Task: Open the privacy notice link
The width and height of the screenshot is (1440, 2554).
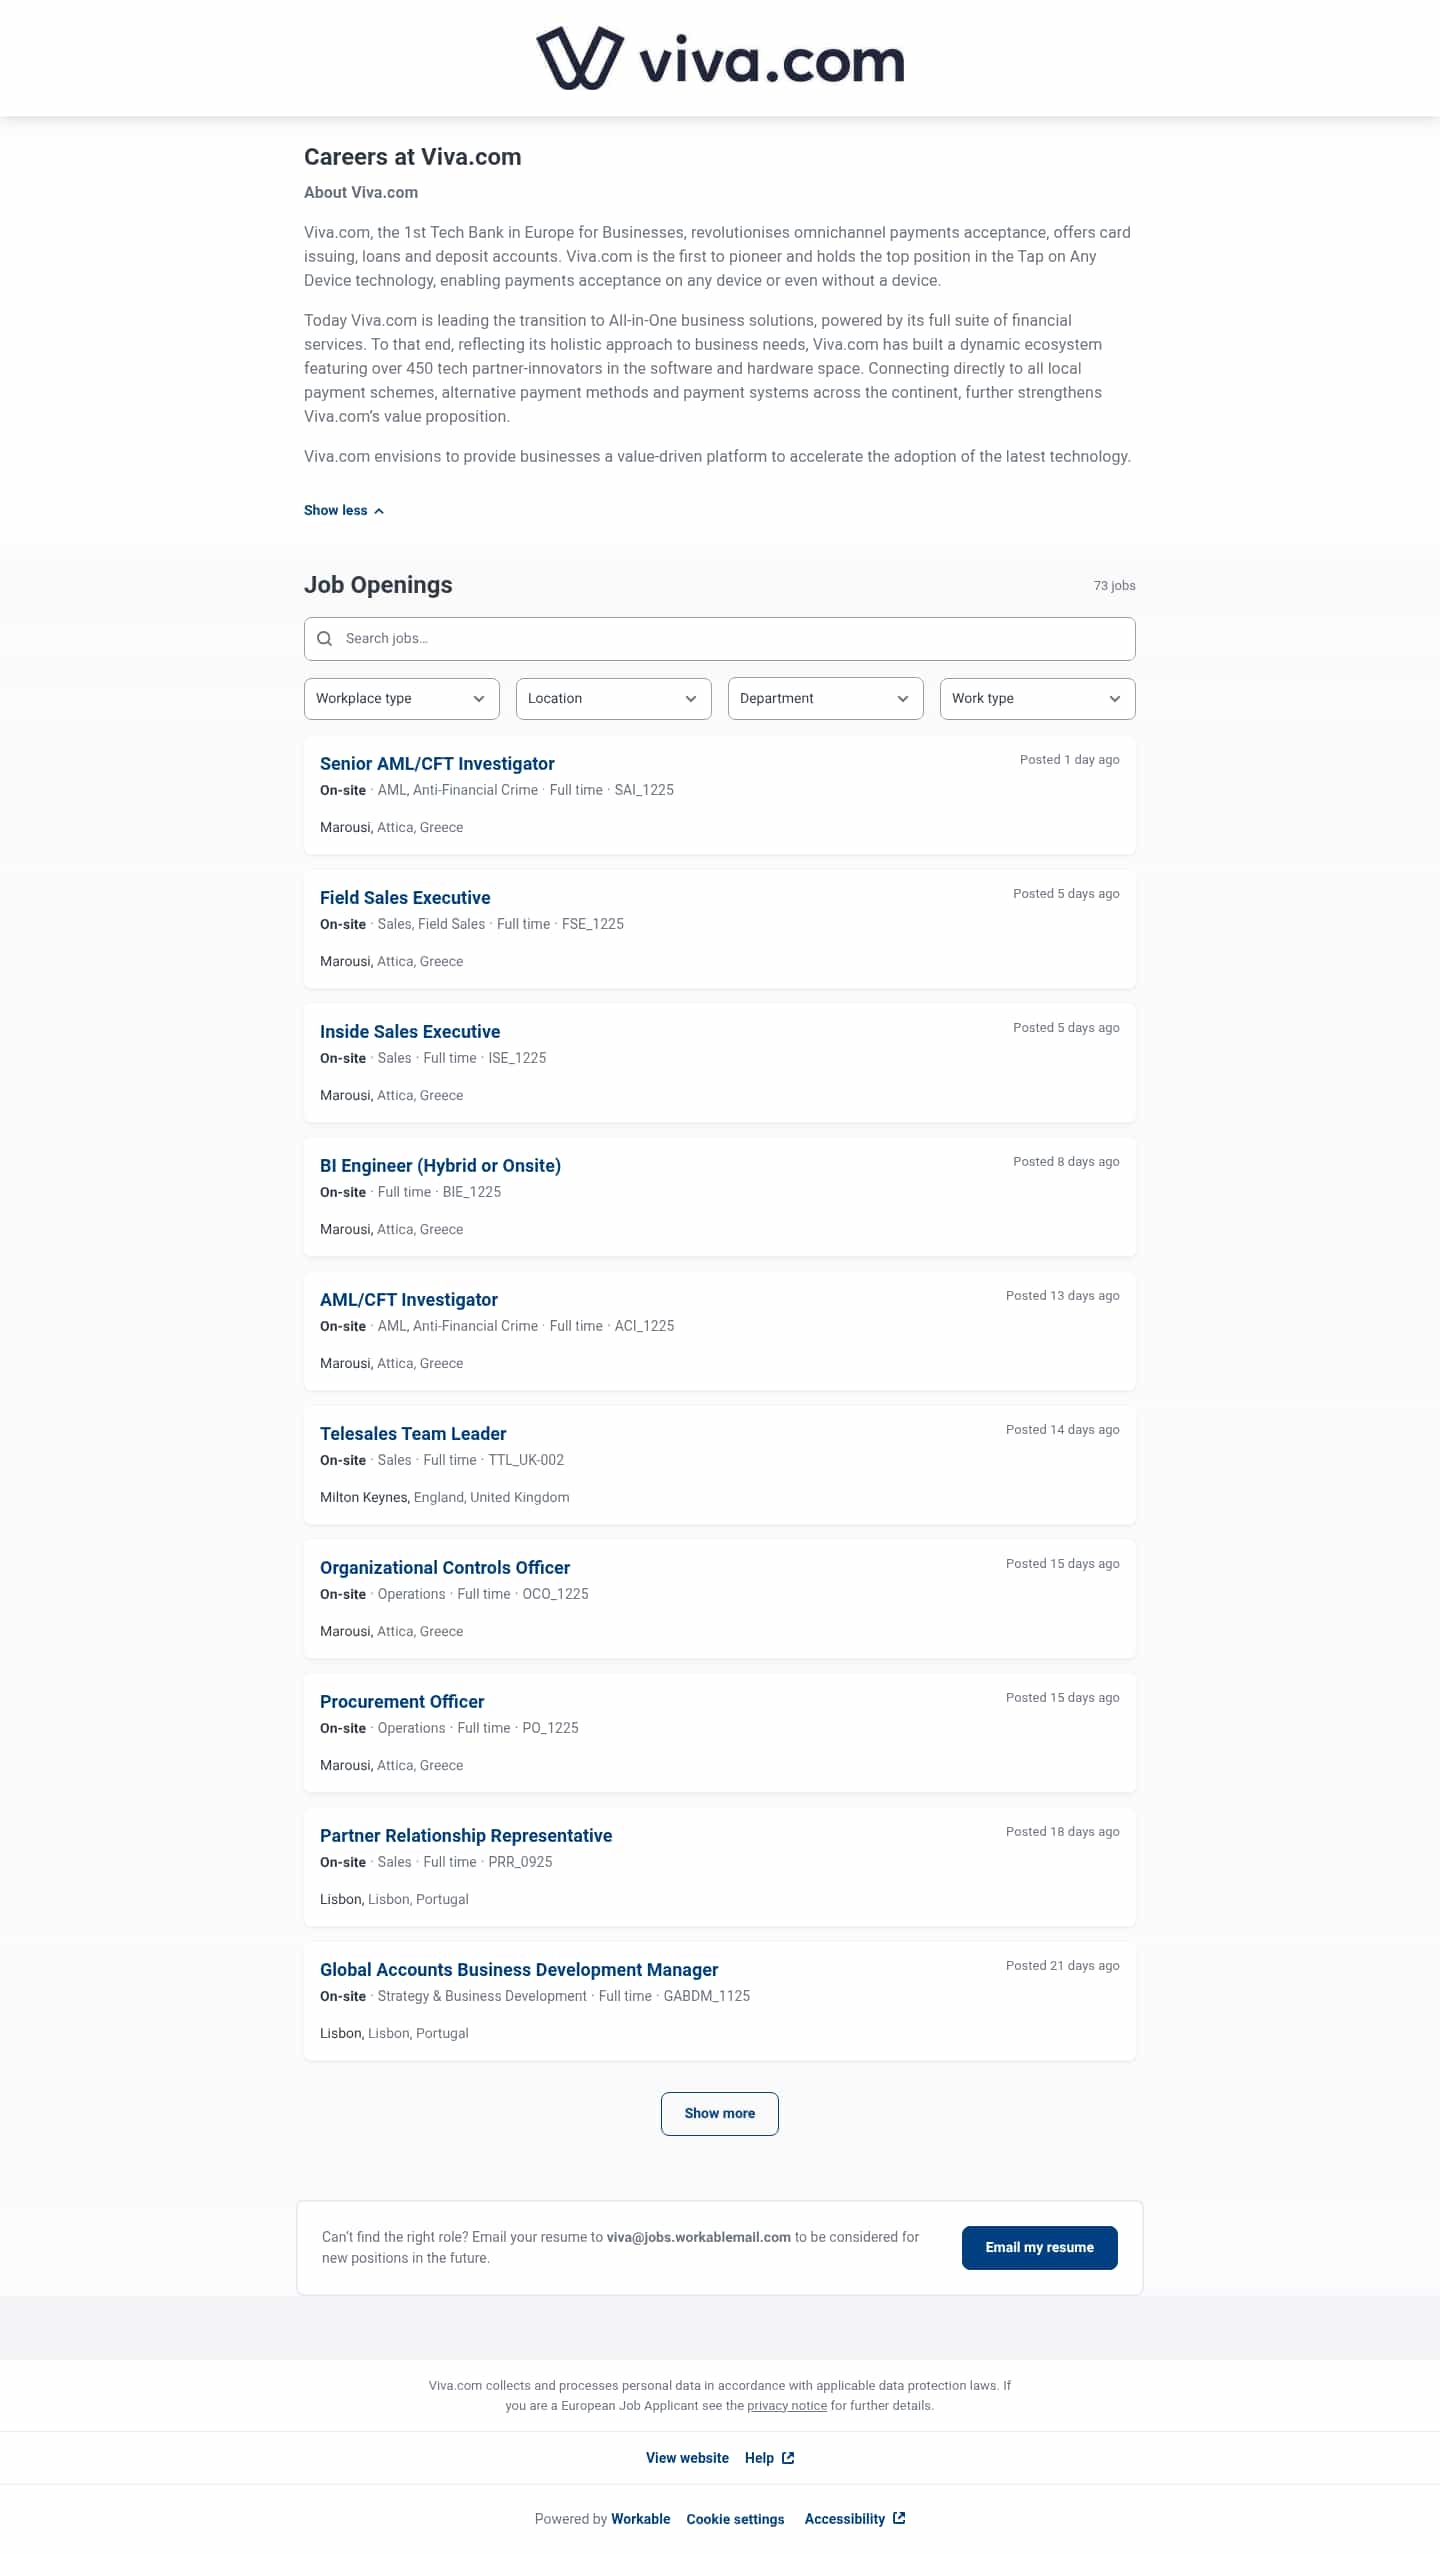Action: 787,2405
